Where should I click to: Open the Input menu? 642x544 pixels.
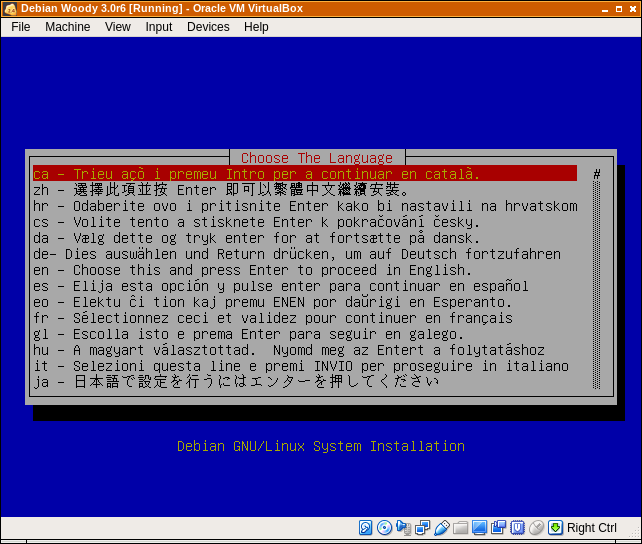pos(159,27)
